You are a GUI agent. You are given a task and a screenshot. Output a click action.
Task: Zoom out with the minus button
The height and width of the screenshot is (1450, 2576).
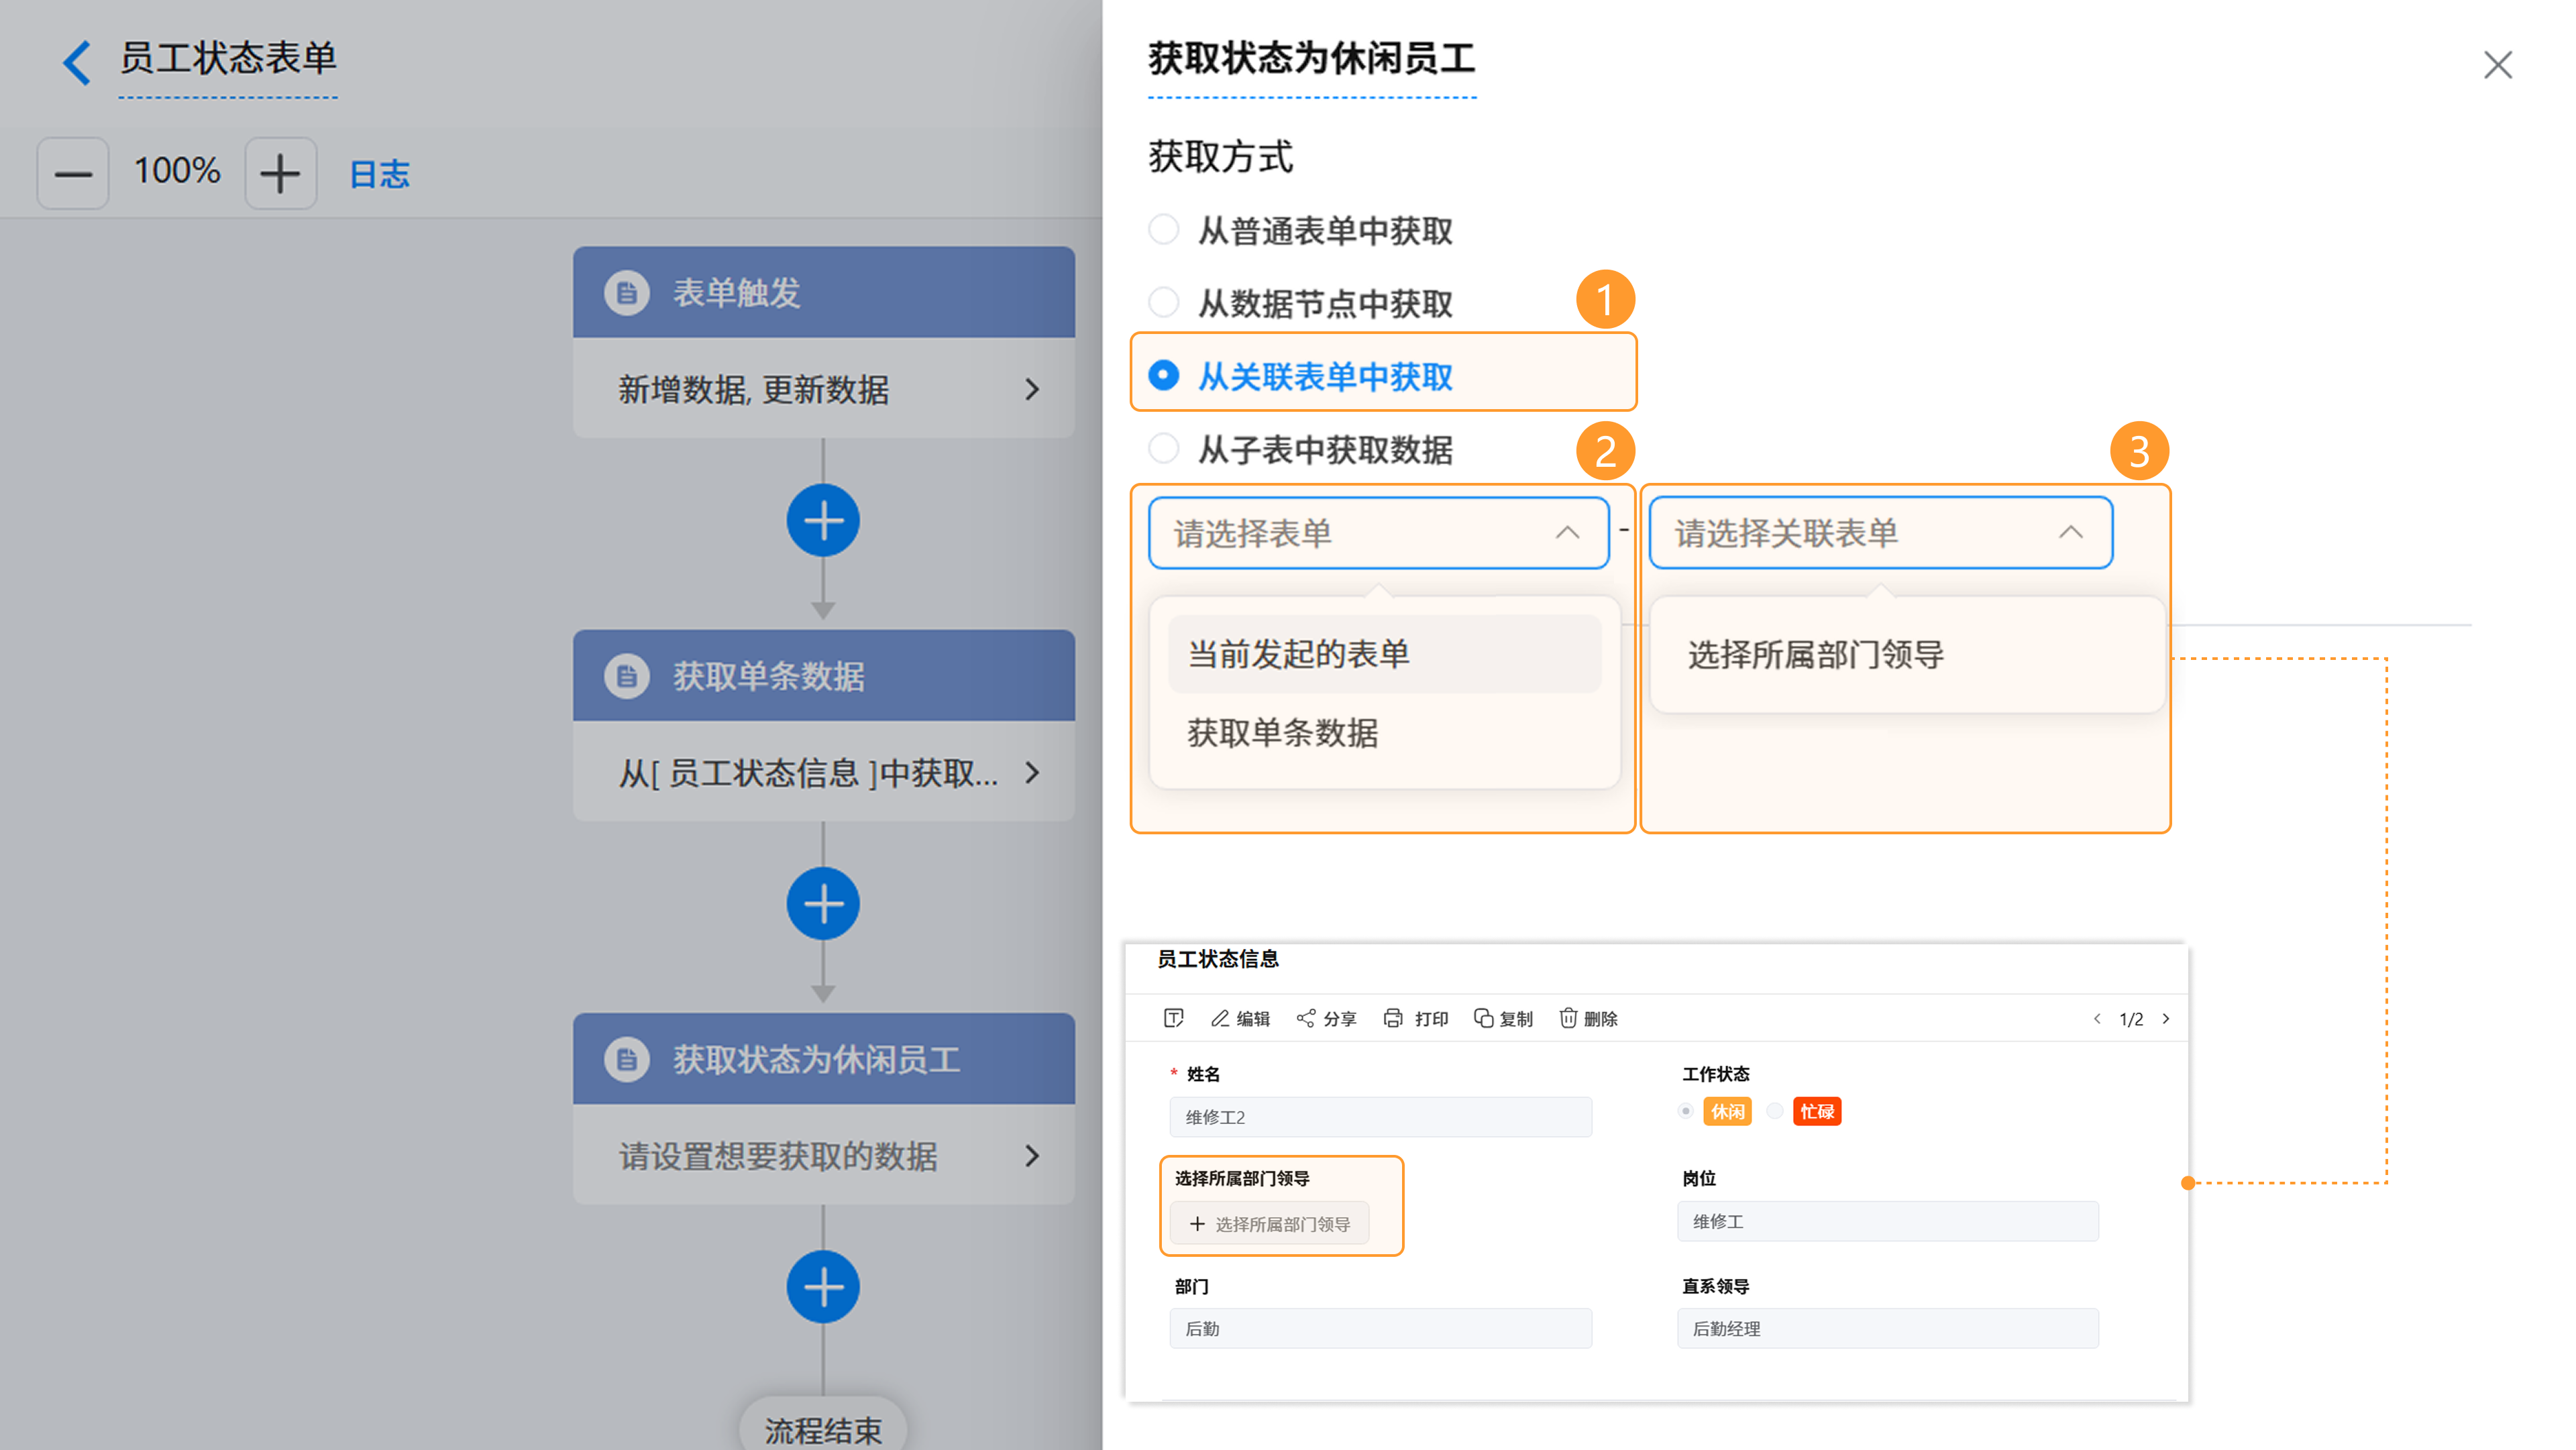[x=73, y=173]
